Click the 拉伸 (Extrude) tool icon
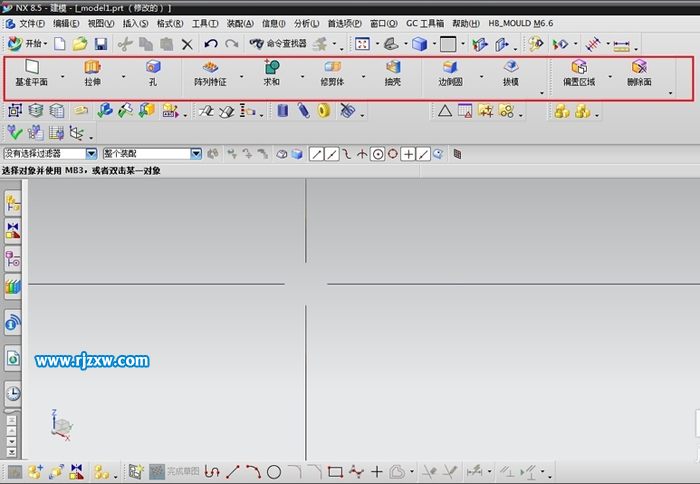 coord(92,68)
